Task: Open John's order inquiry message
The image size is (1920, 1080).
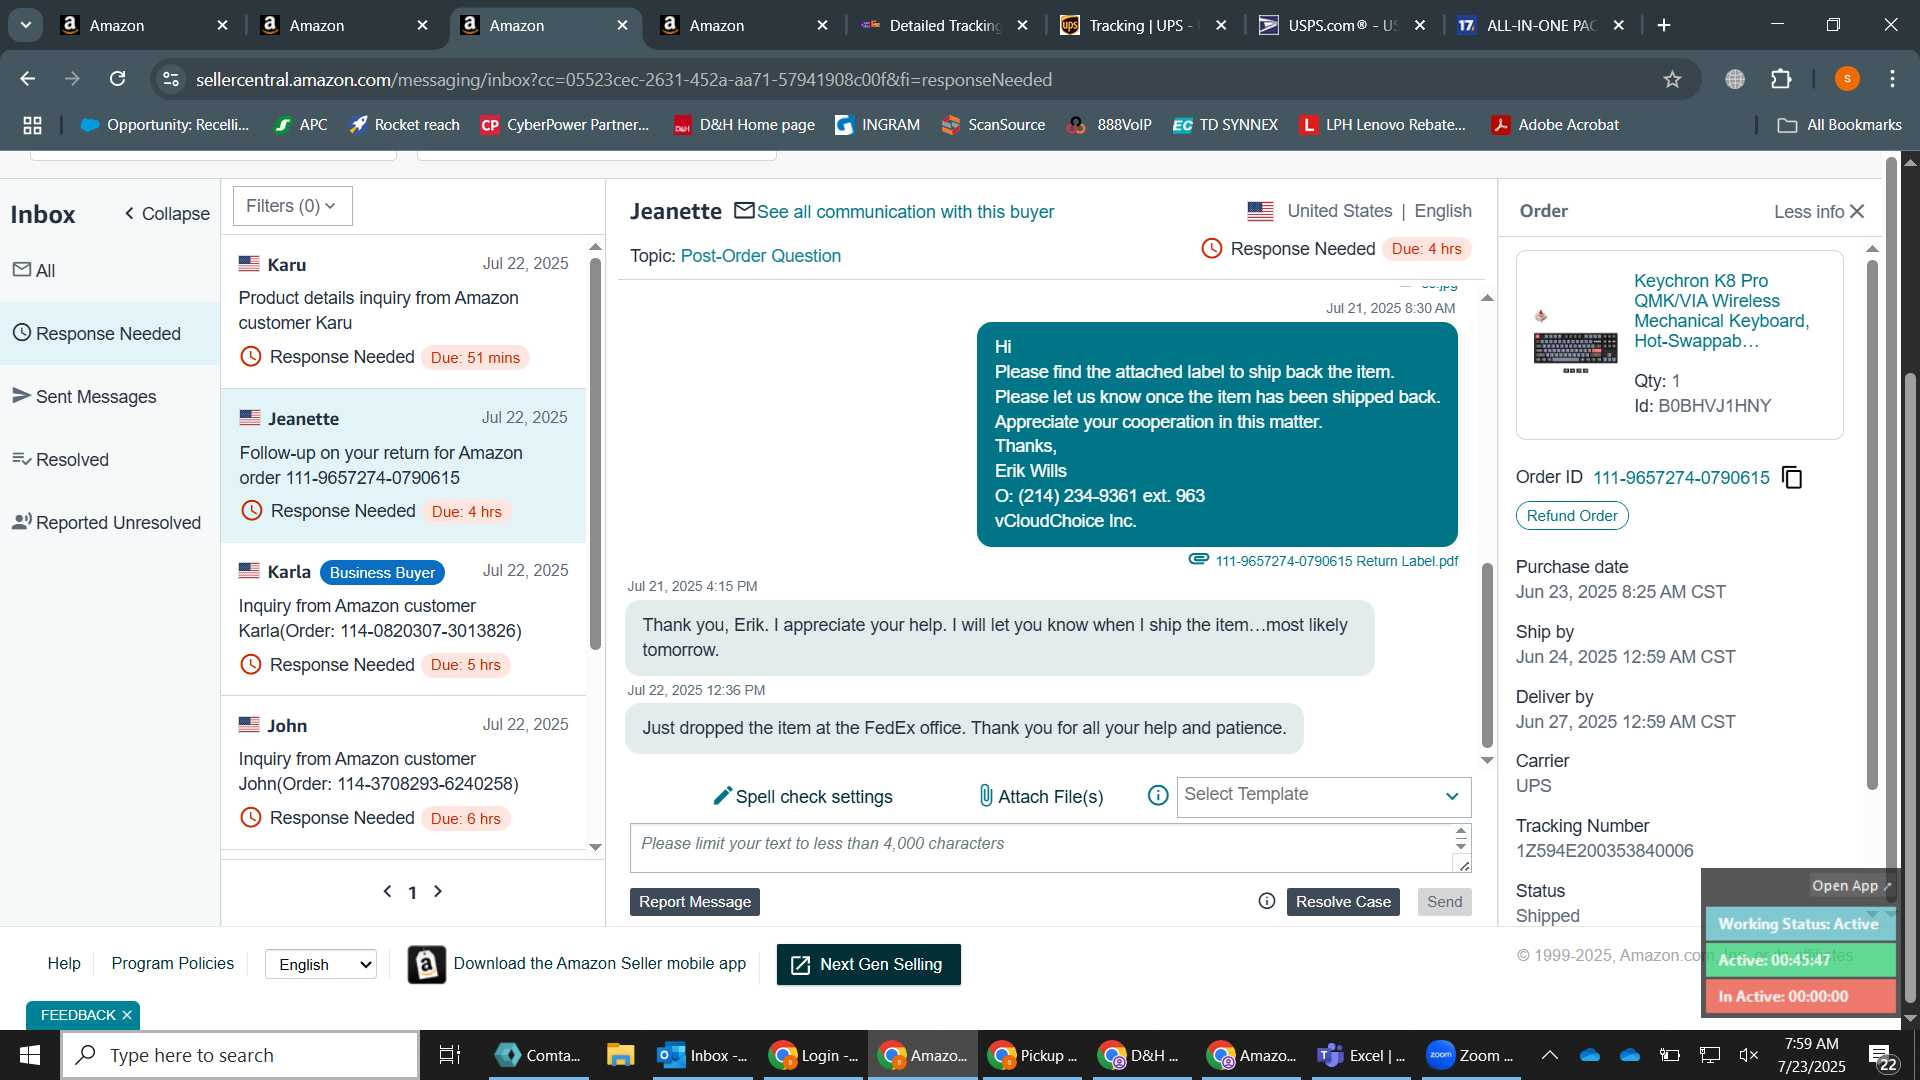Action: (404, 772)
